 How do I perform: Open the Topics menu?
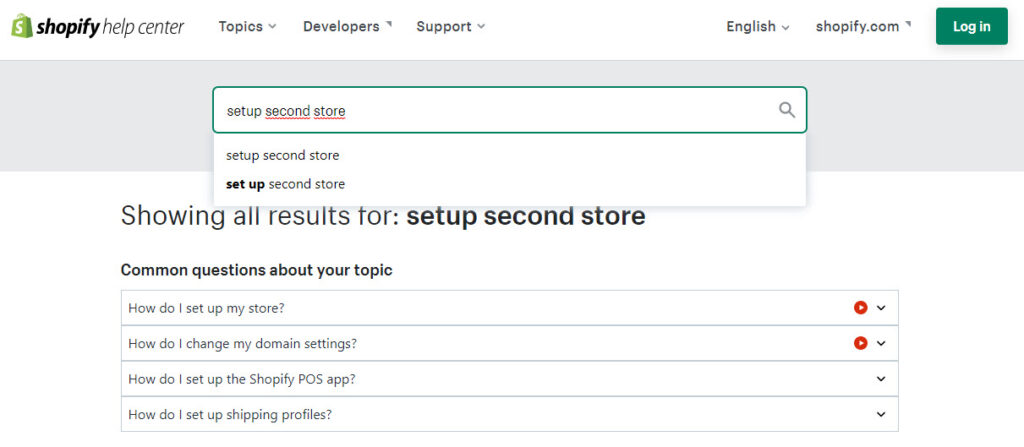247,27
